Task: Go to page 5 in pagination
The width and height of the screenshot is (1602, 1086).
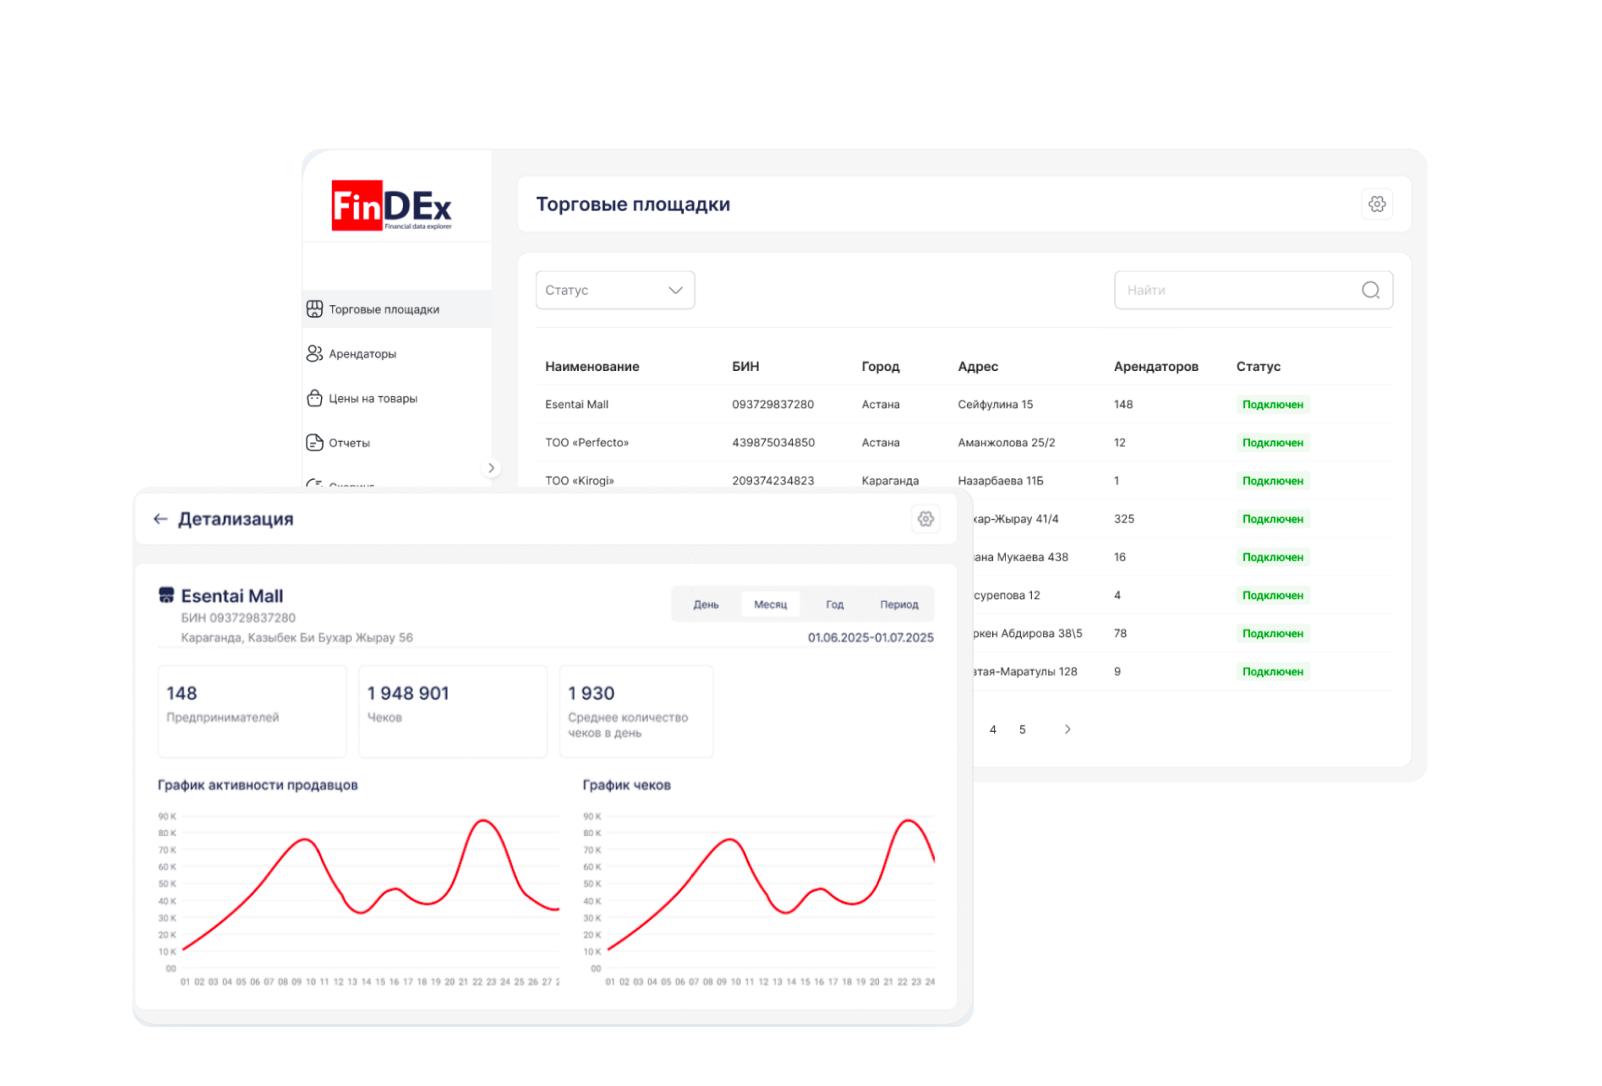Action: tap(1022, 730)
